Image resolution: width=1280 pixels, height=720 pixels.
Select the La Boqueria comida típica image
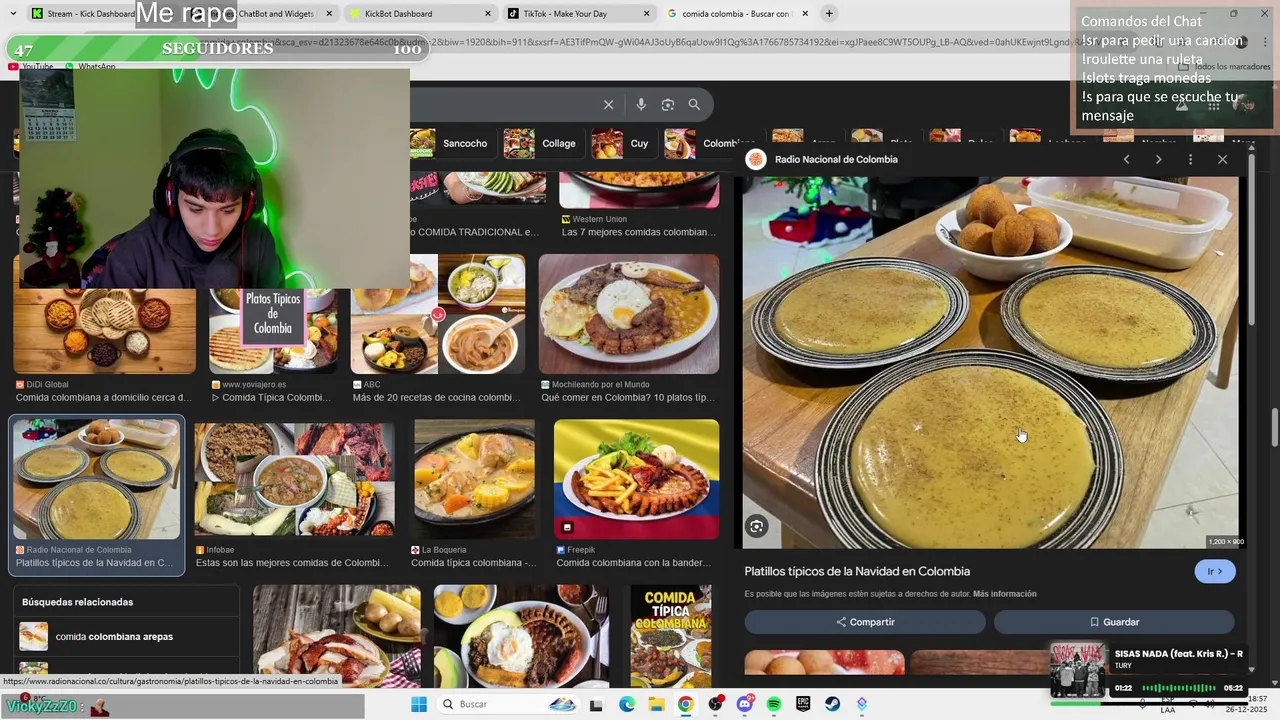[475, 478]
